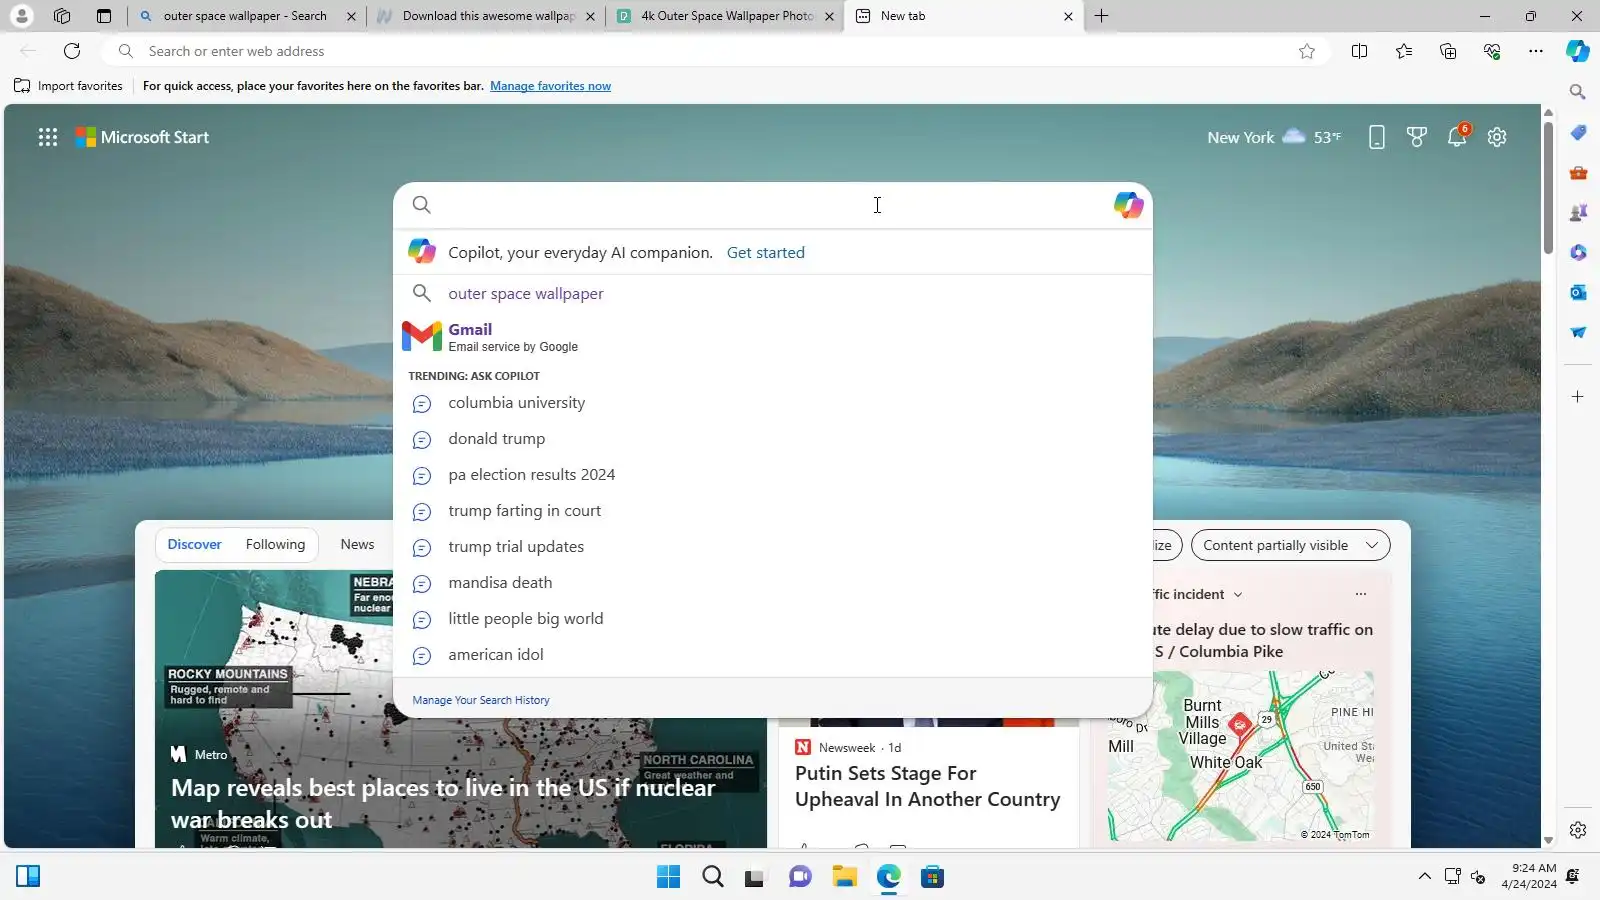Image resolution: width=1600 pixels, height=900 pixels.
Task: Open the Collections icon
Action: click(1448, 51)
